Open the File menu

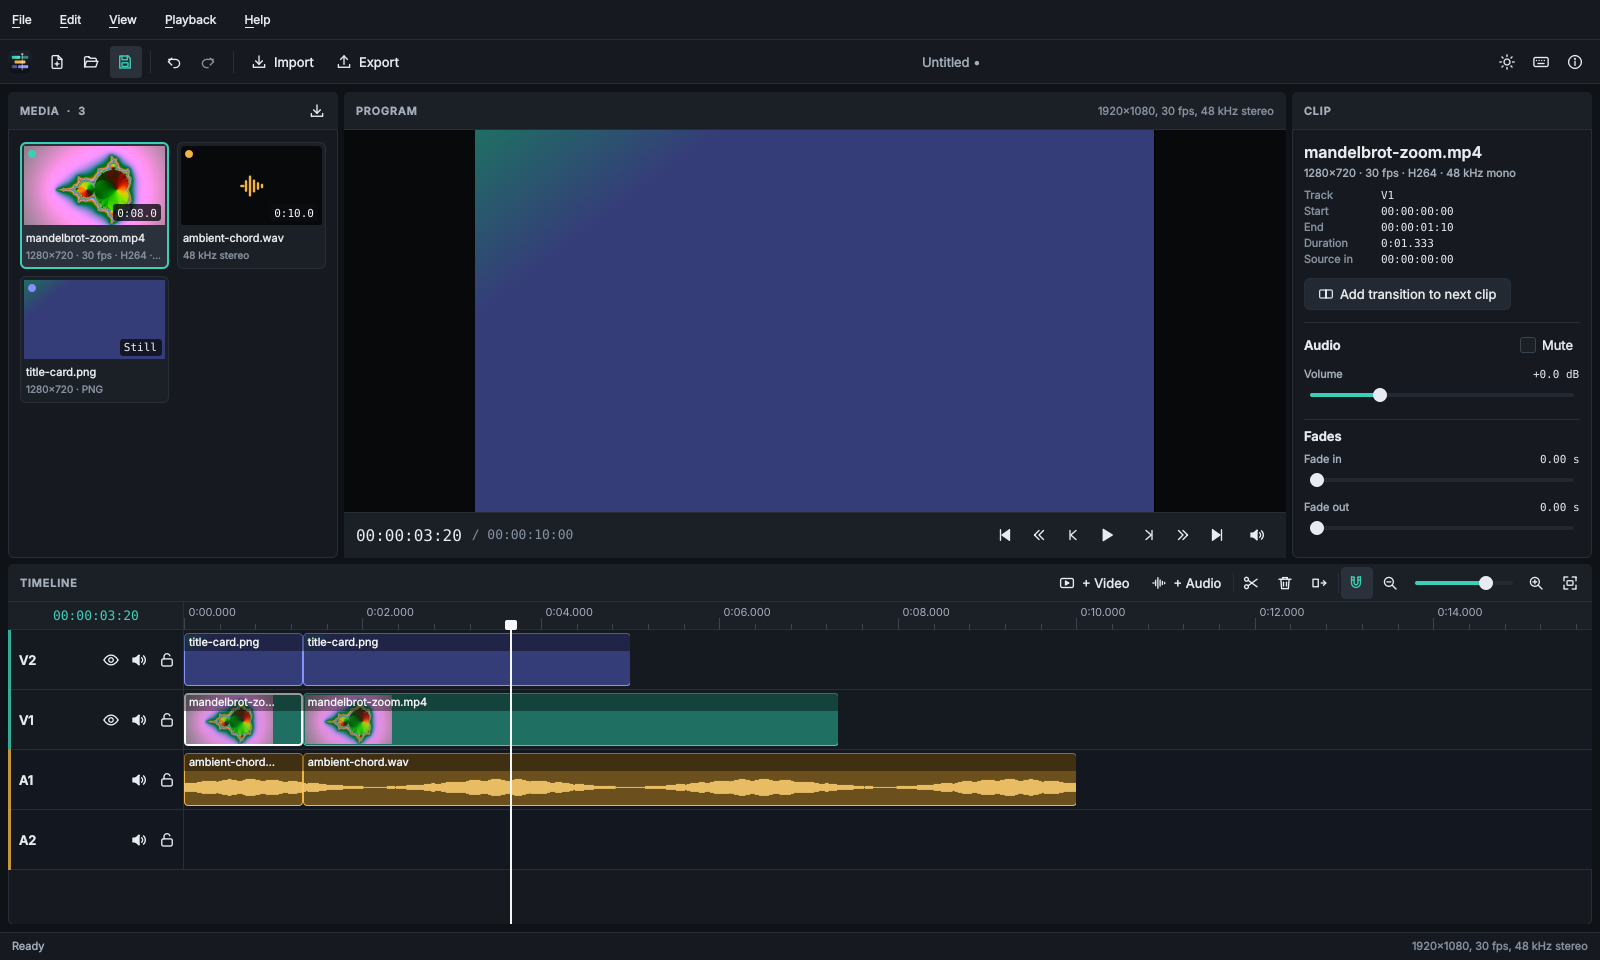[x=22, y=20]
